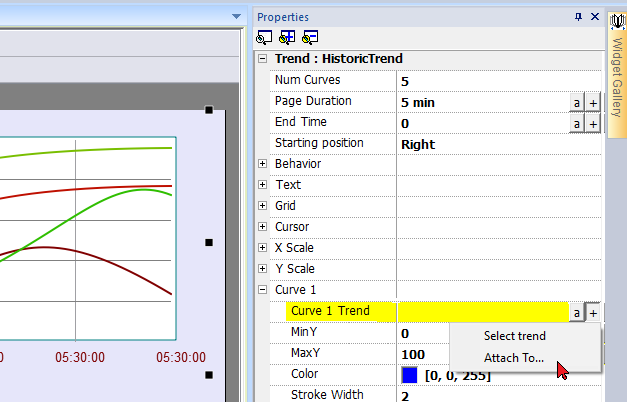Open the panel dropdown arrow above Properties
This screenshot has width=627, height=402.
[237, 17]
